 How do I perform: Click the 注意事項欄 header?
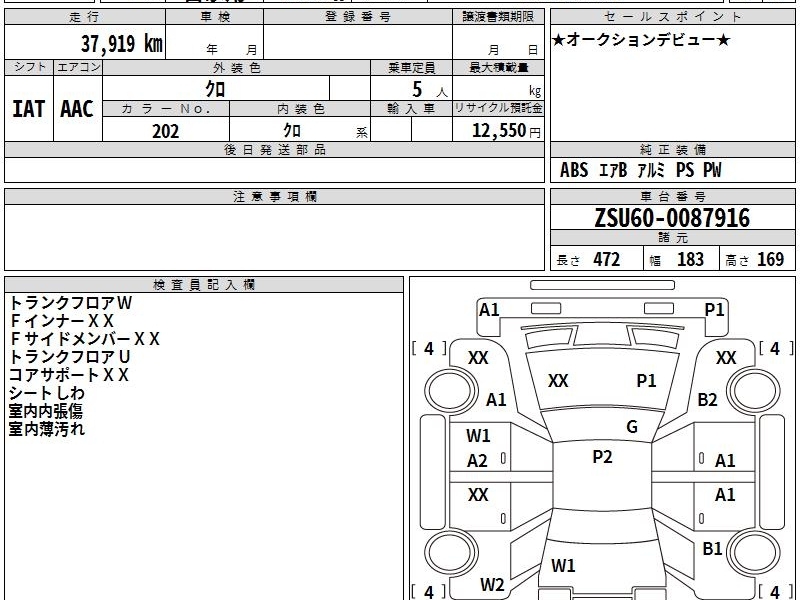(274, 196)
